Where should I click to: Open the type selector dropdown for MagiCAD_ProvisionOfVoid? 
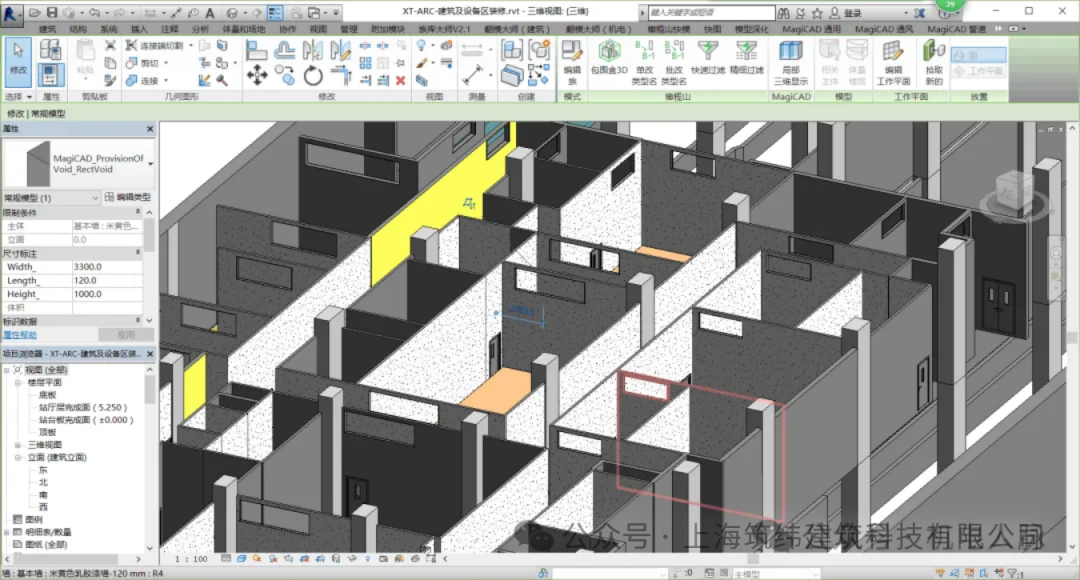tap(150, 164)
